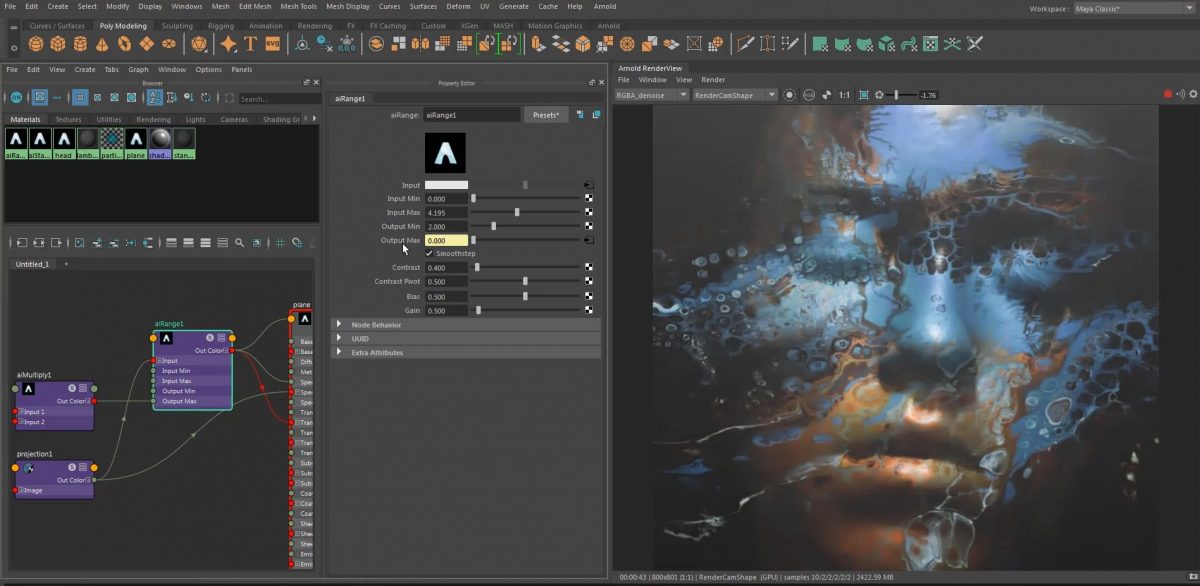Open the Arnold menu in the main menu bar

coord(606,6)
